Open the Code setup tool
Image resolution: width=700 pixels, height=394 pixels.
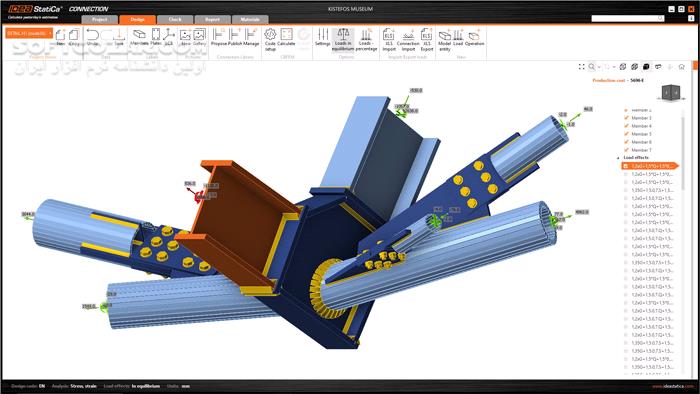click(270, 39)
